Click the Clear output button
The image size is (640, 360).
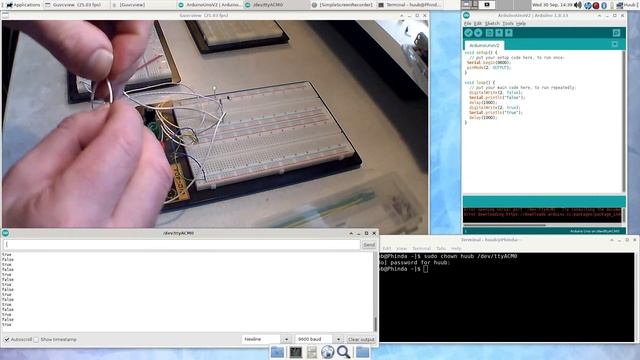click(x=361, y=340)
